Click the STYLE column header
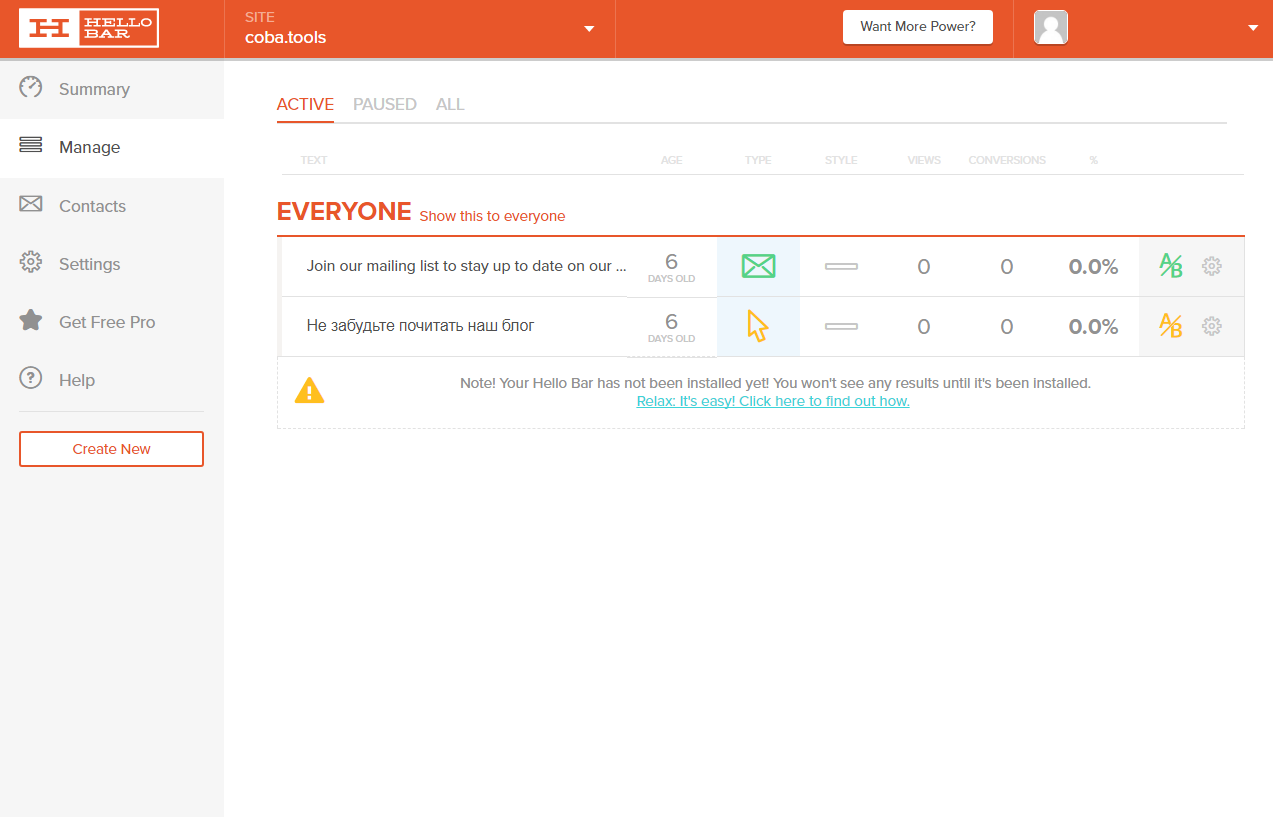Image resolution: width=1273 pixels, height=817 pixels. pyautogui.click(x=841, y=160)
